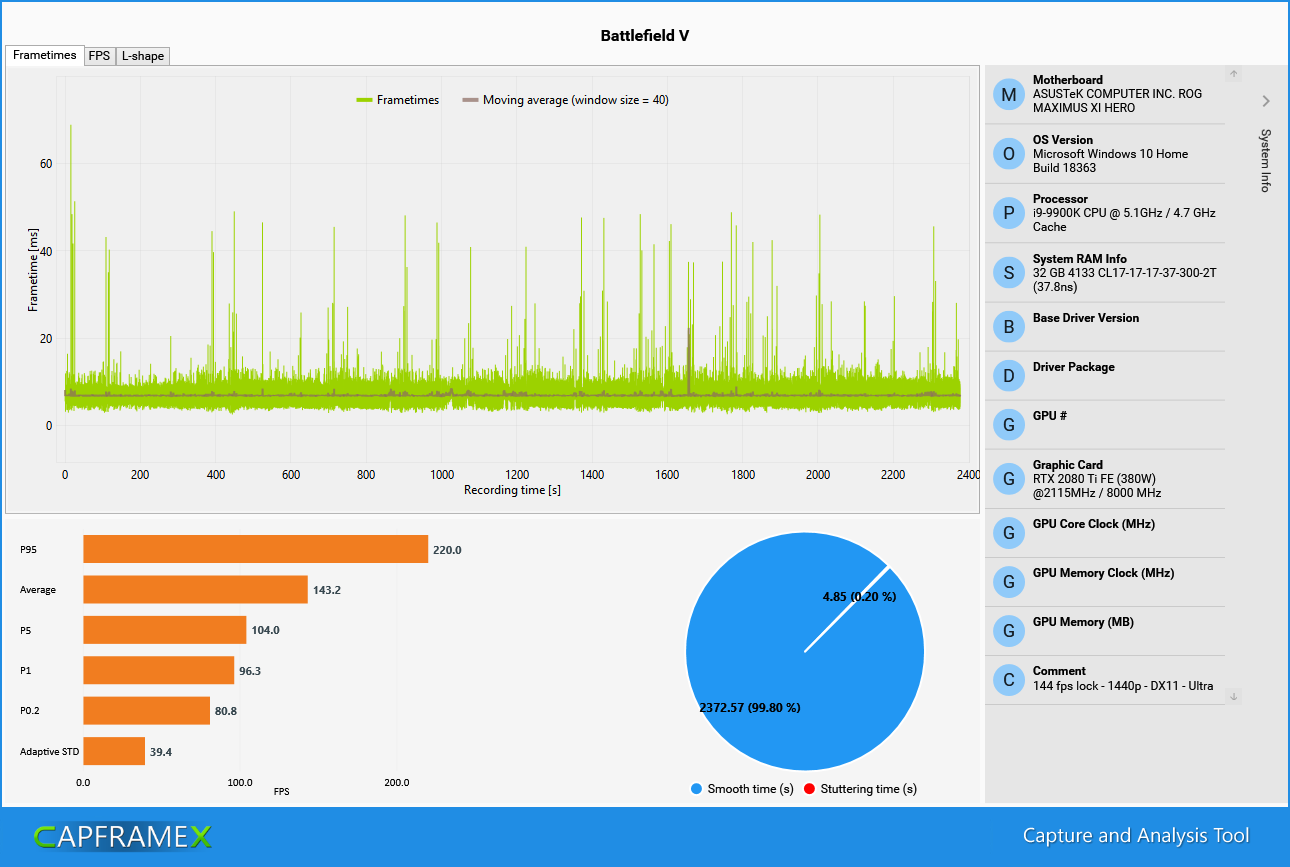
Task: Click the Battlefield V title text
Action: tap(644, 36)
